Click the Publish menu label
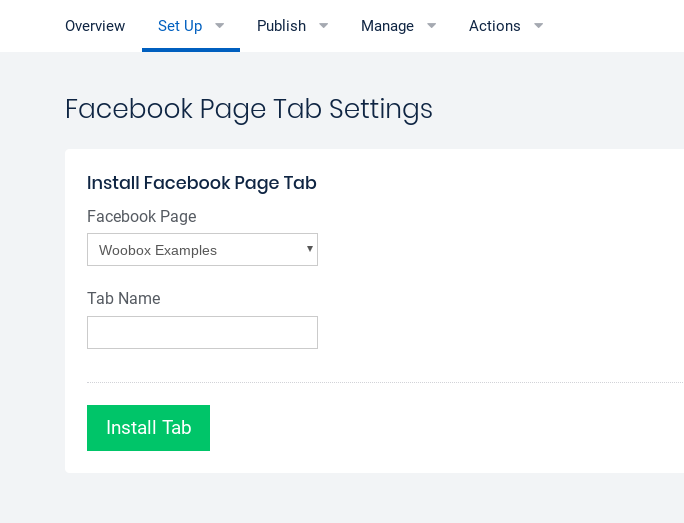The image size is (684, 523). click(281, 26)
